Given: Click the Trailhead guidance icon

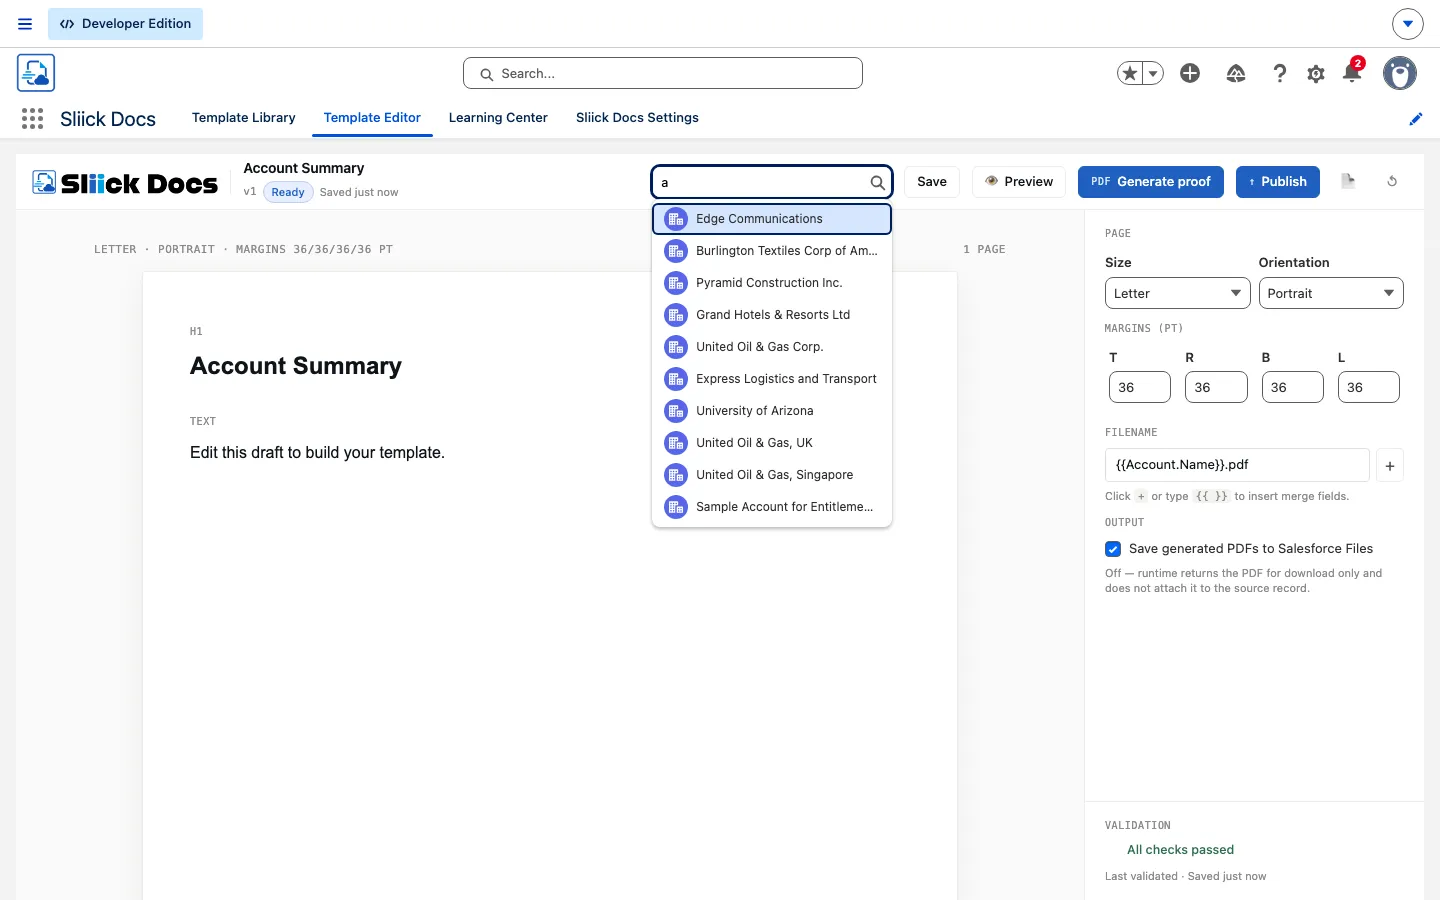Looking at the screenshot, I should coord(1236,73).
